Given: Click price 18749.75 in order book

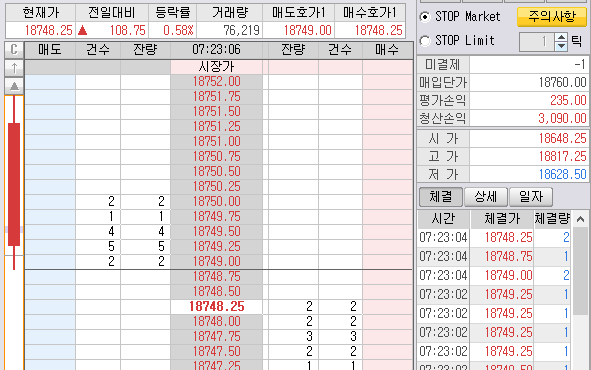Looking at the screenshot, I should [x=216, y=217].
